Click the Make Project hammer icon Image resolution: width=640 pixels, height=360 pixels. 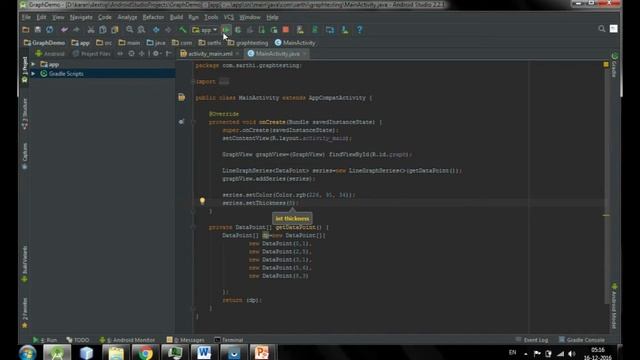[x=182, y=30]
